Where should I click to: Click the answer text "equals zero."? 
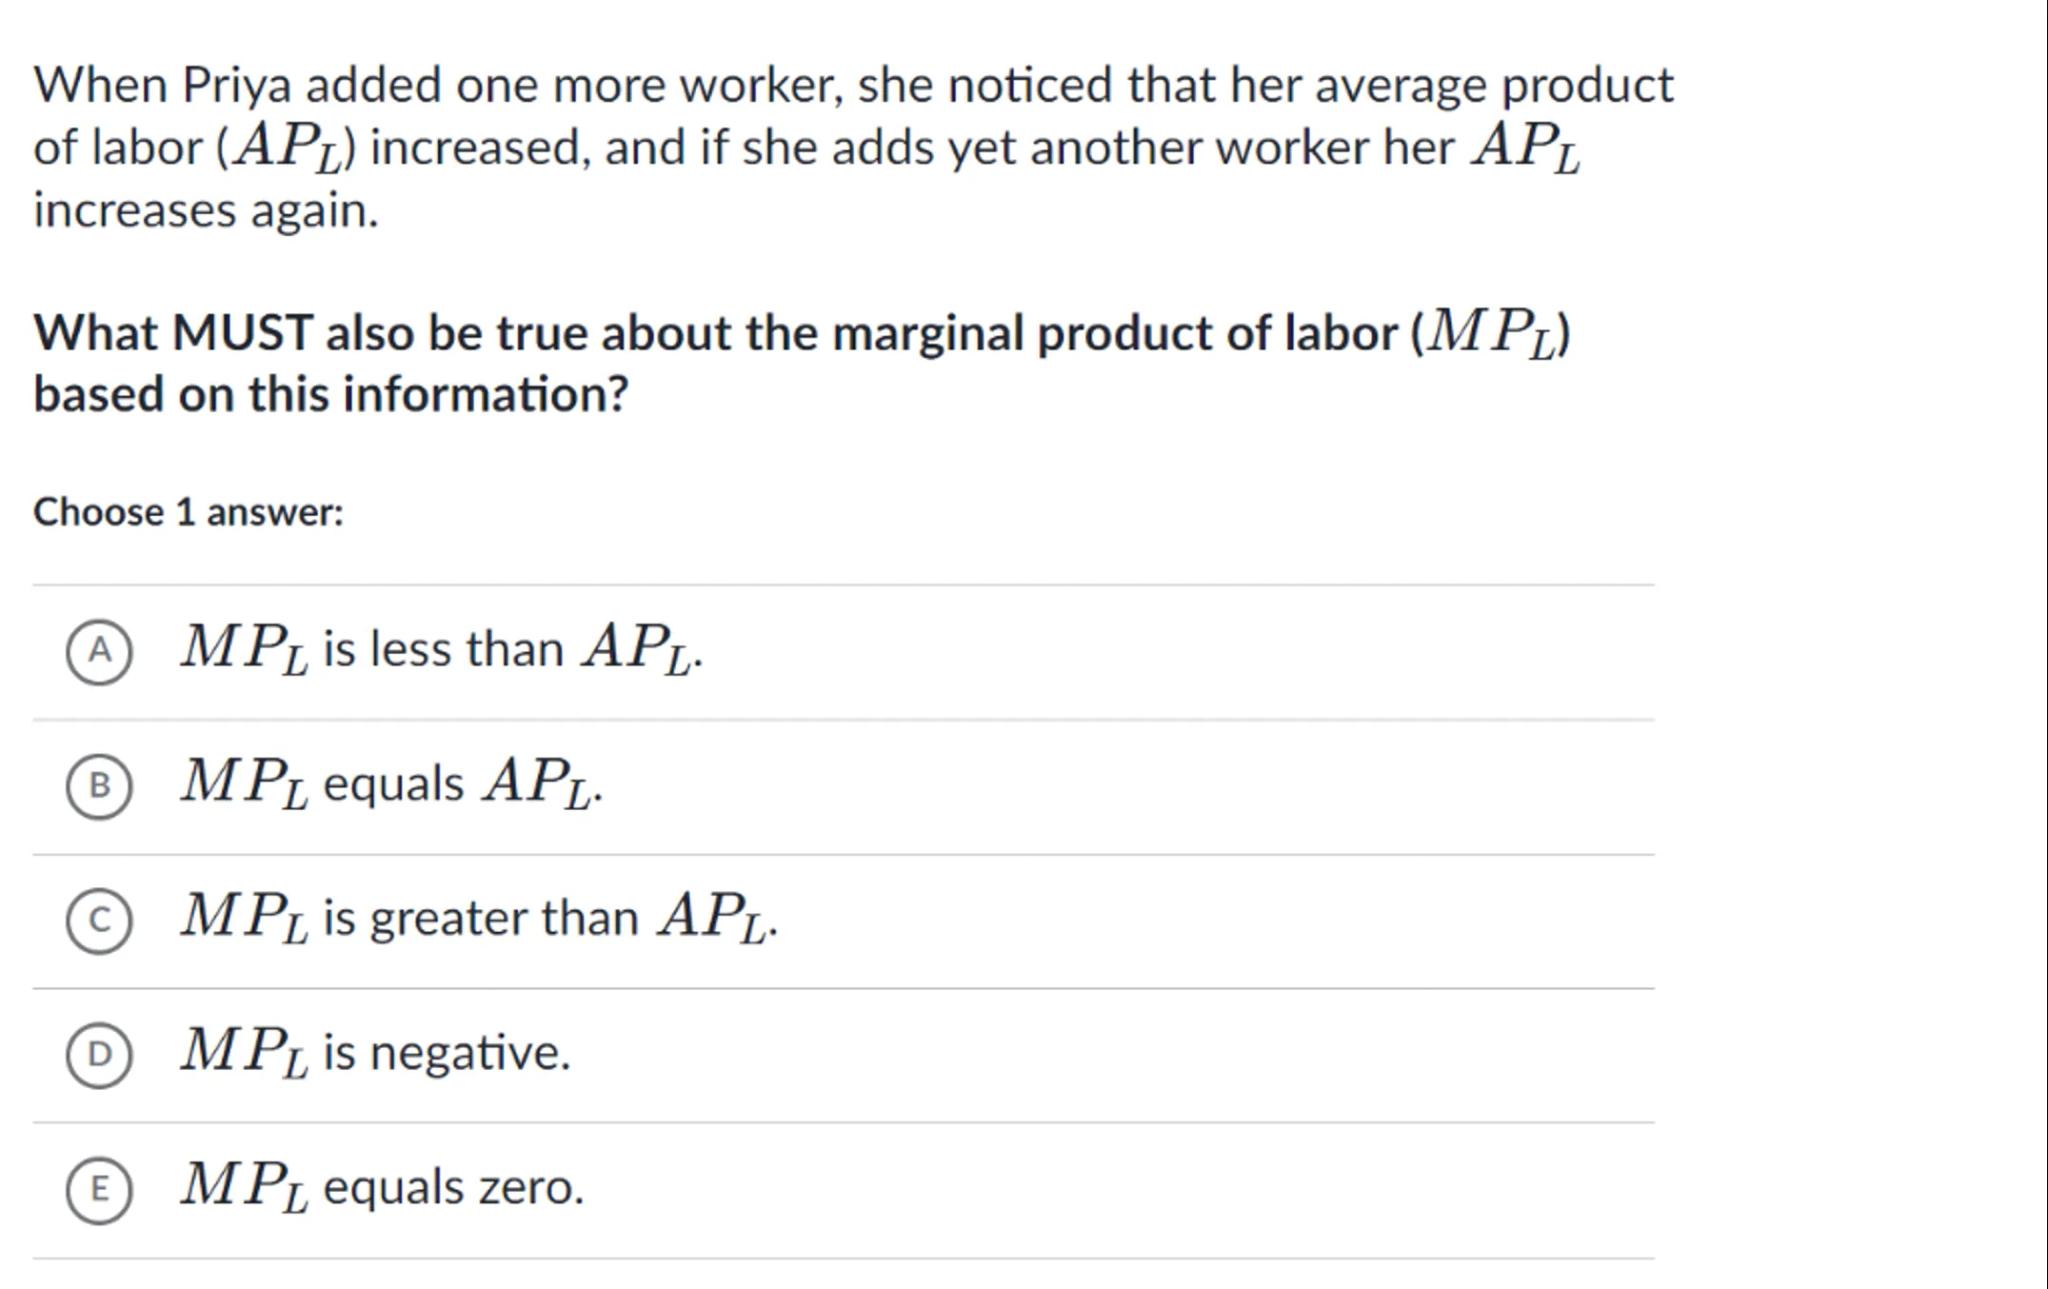453,1188
